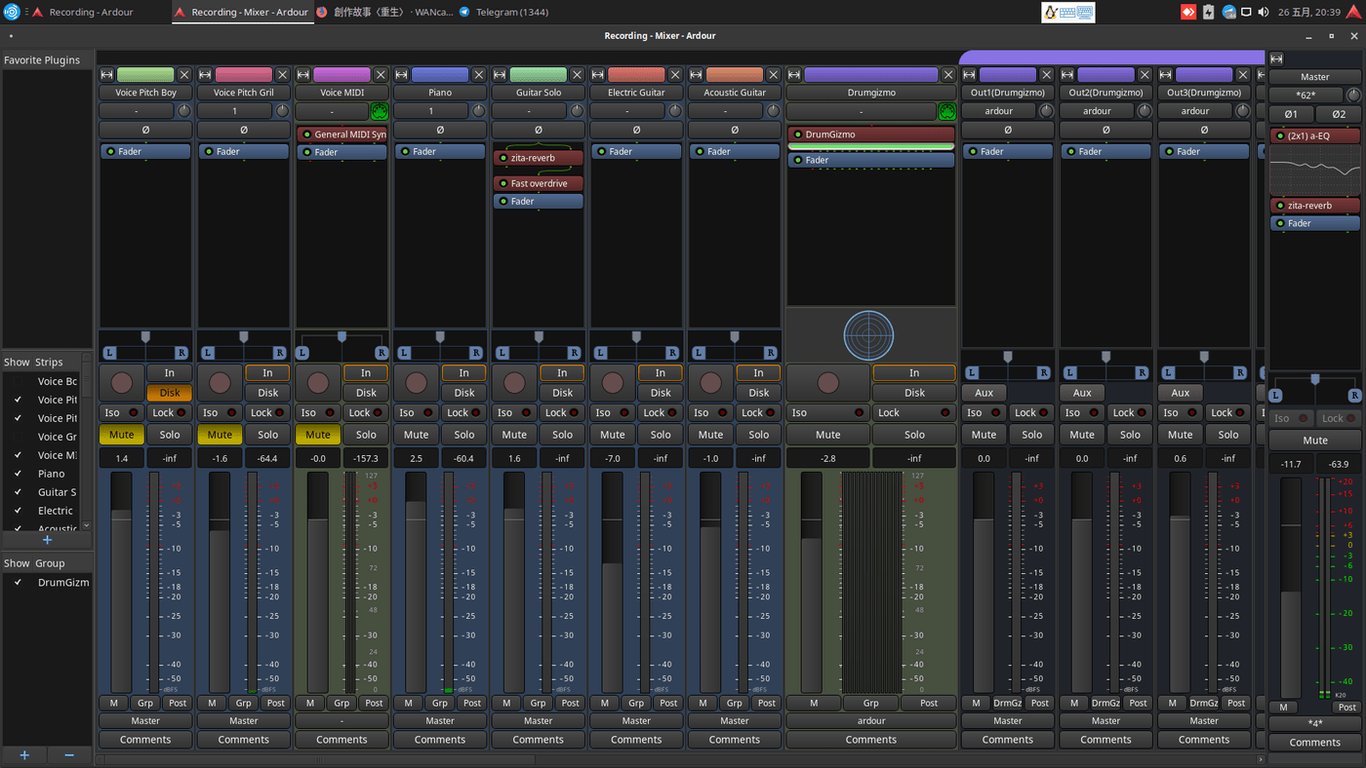Click the Master strip trim knob
Viewport: 1366px width, 768px height.
(1353, 95)
